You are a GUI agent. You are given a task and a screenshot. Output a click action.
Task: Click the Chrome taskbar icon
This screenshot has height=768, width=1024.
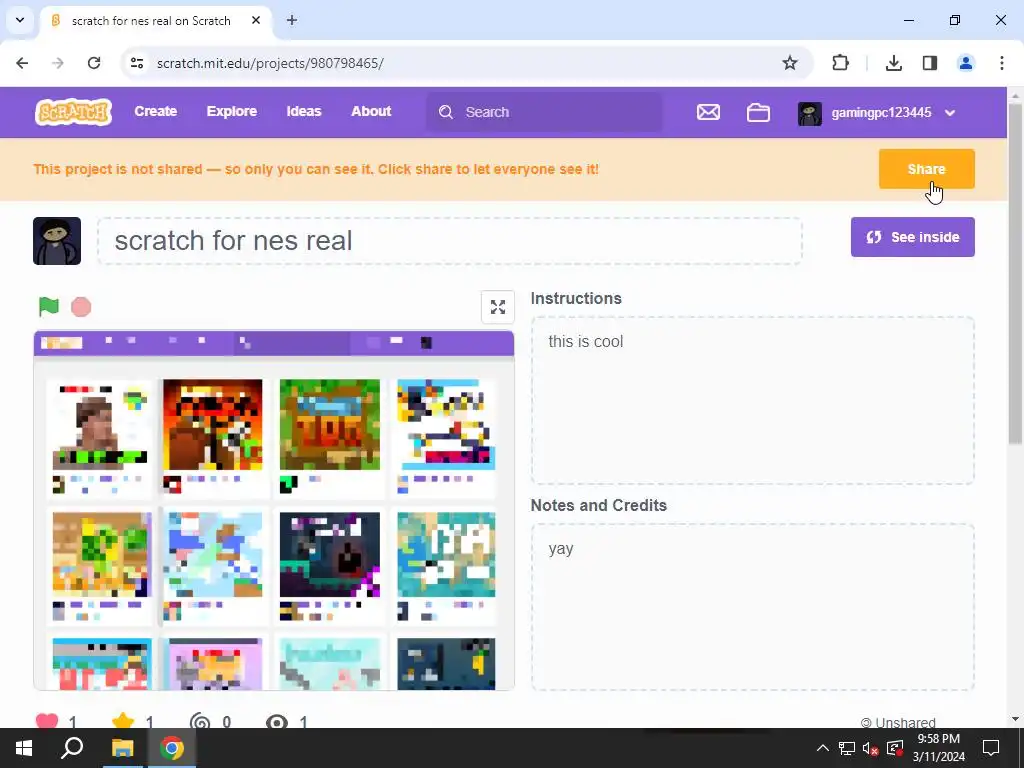[x=172, y=748]
